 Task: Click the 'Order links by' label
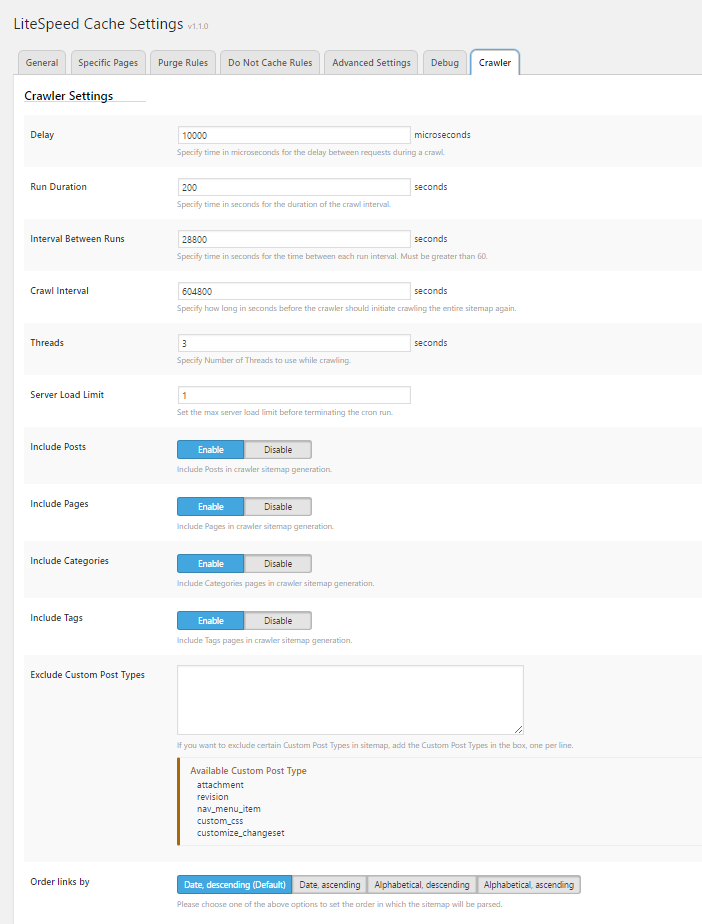pyautogui.click(x=60, y=882)
